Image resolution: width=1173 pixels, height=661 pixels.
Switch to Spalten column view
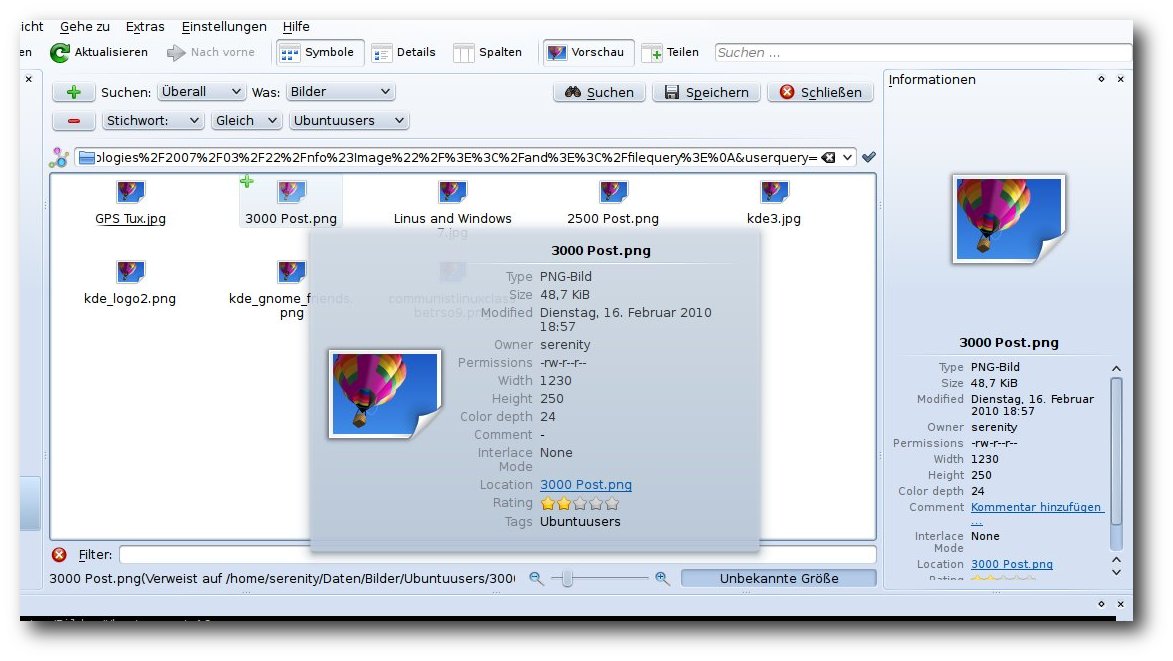tap(489, 52)
